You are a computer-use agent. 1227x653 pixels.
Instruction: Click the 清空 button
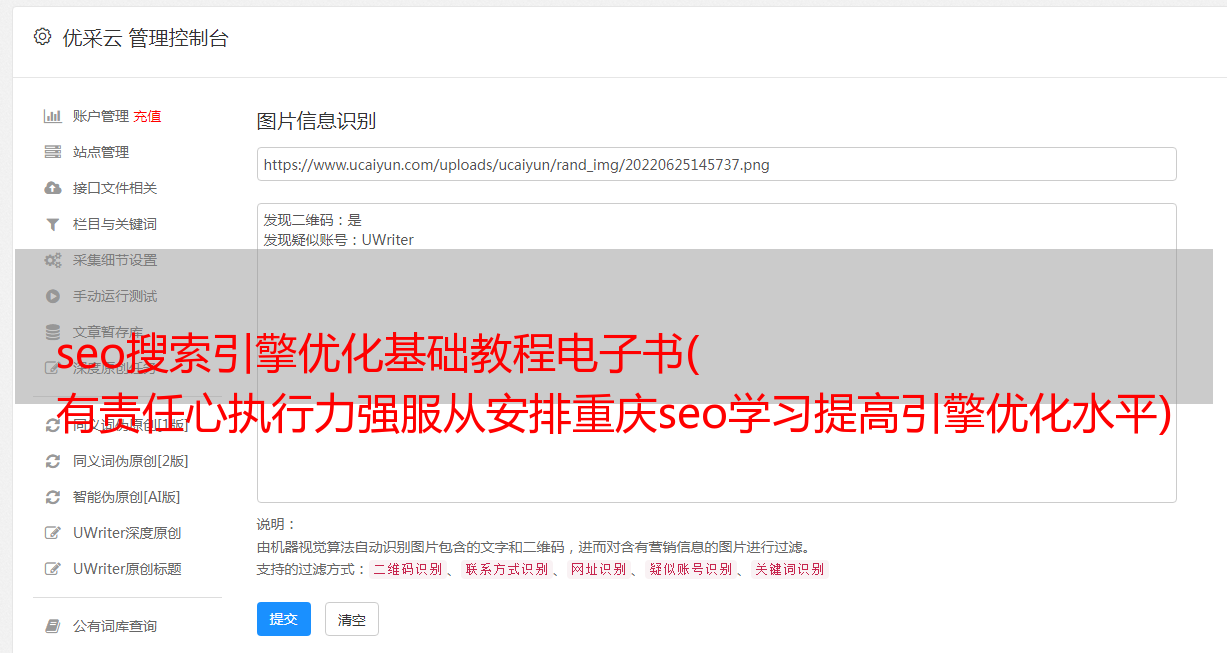[352, 619]
